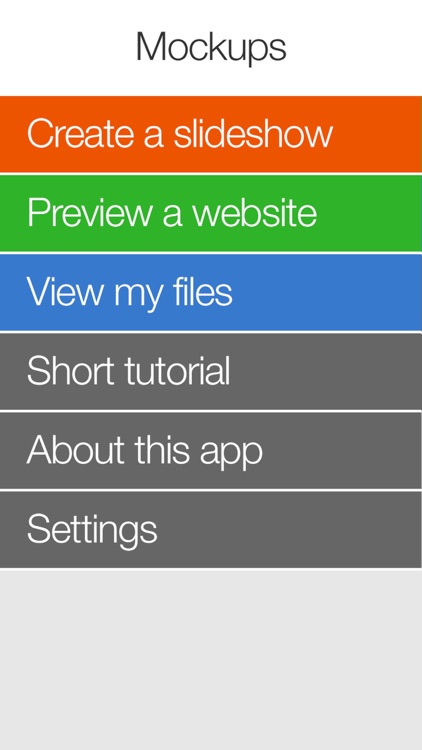Screen dimensions: 422x750
Task: Select Preview a website
Action: (x=211, y=213)
